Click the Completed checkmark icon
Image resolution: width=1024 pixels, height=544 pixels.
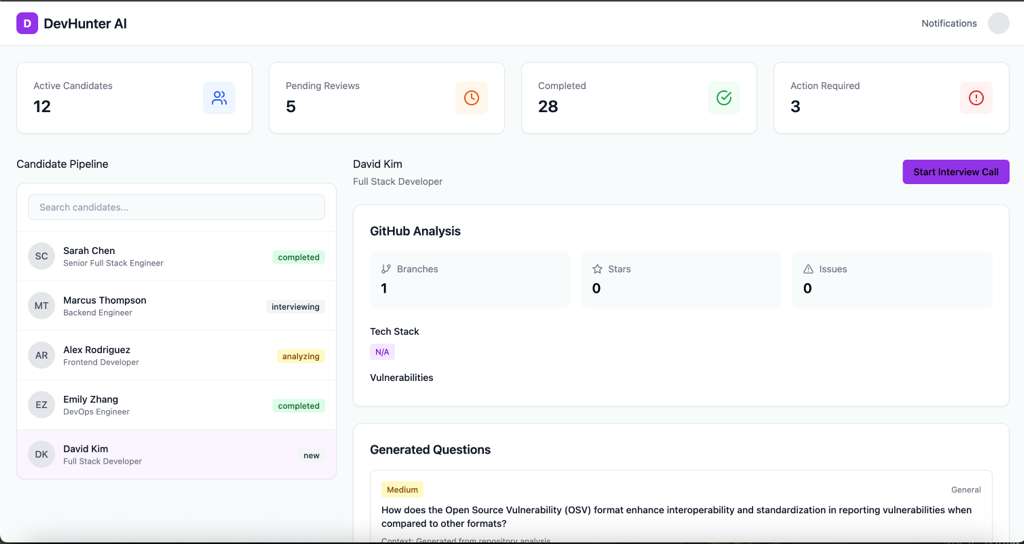click(x=724, y=98)
